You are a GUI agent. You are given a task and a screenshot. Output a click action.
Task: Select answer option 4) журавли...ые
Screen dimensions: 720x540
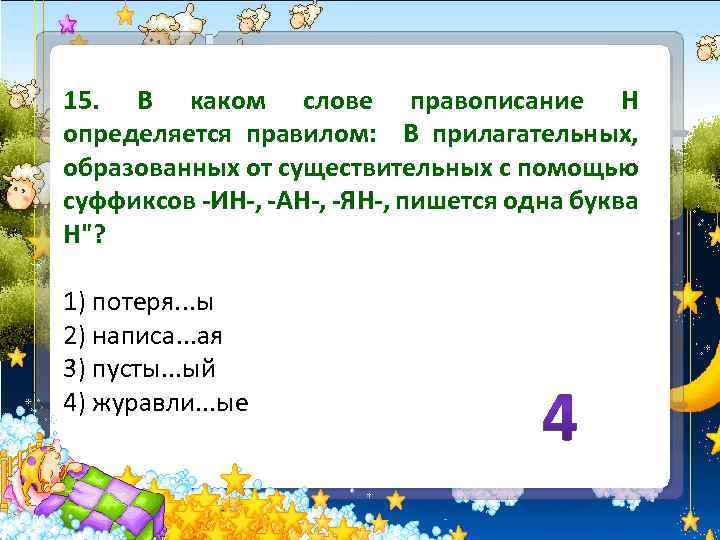click(x=156, y=404)
